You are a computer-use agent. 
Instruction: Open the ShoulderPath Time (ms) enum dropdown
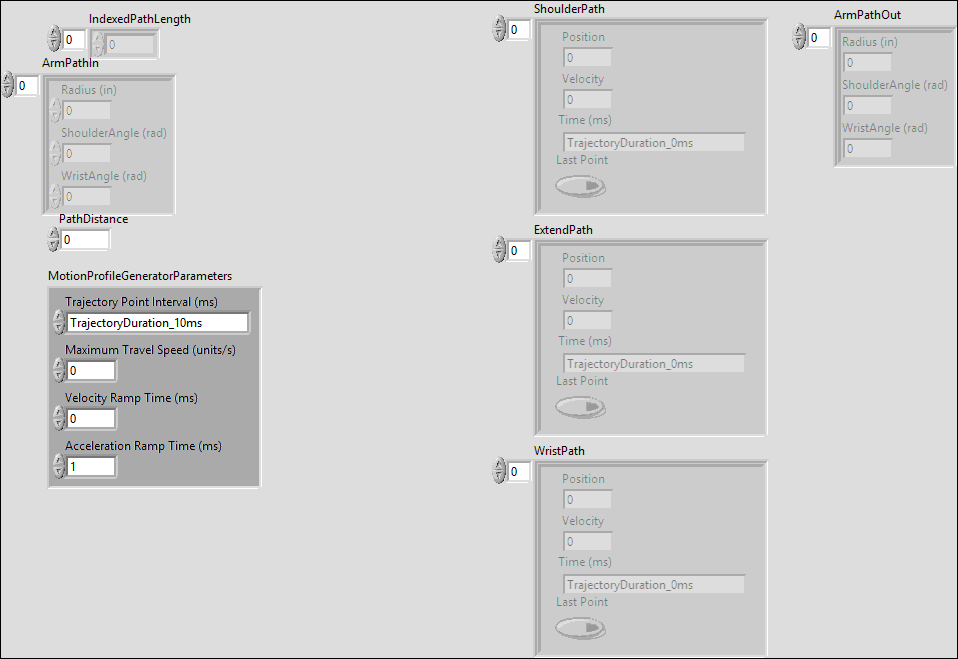pos(654,143)
